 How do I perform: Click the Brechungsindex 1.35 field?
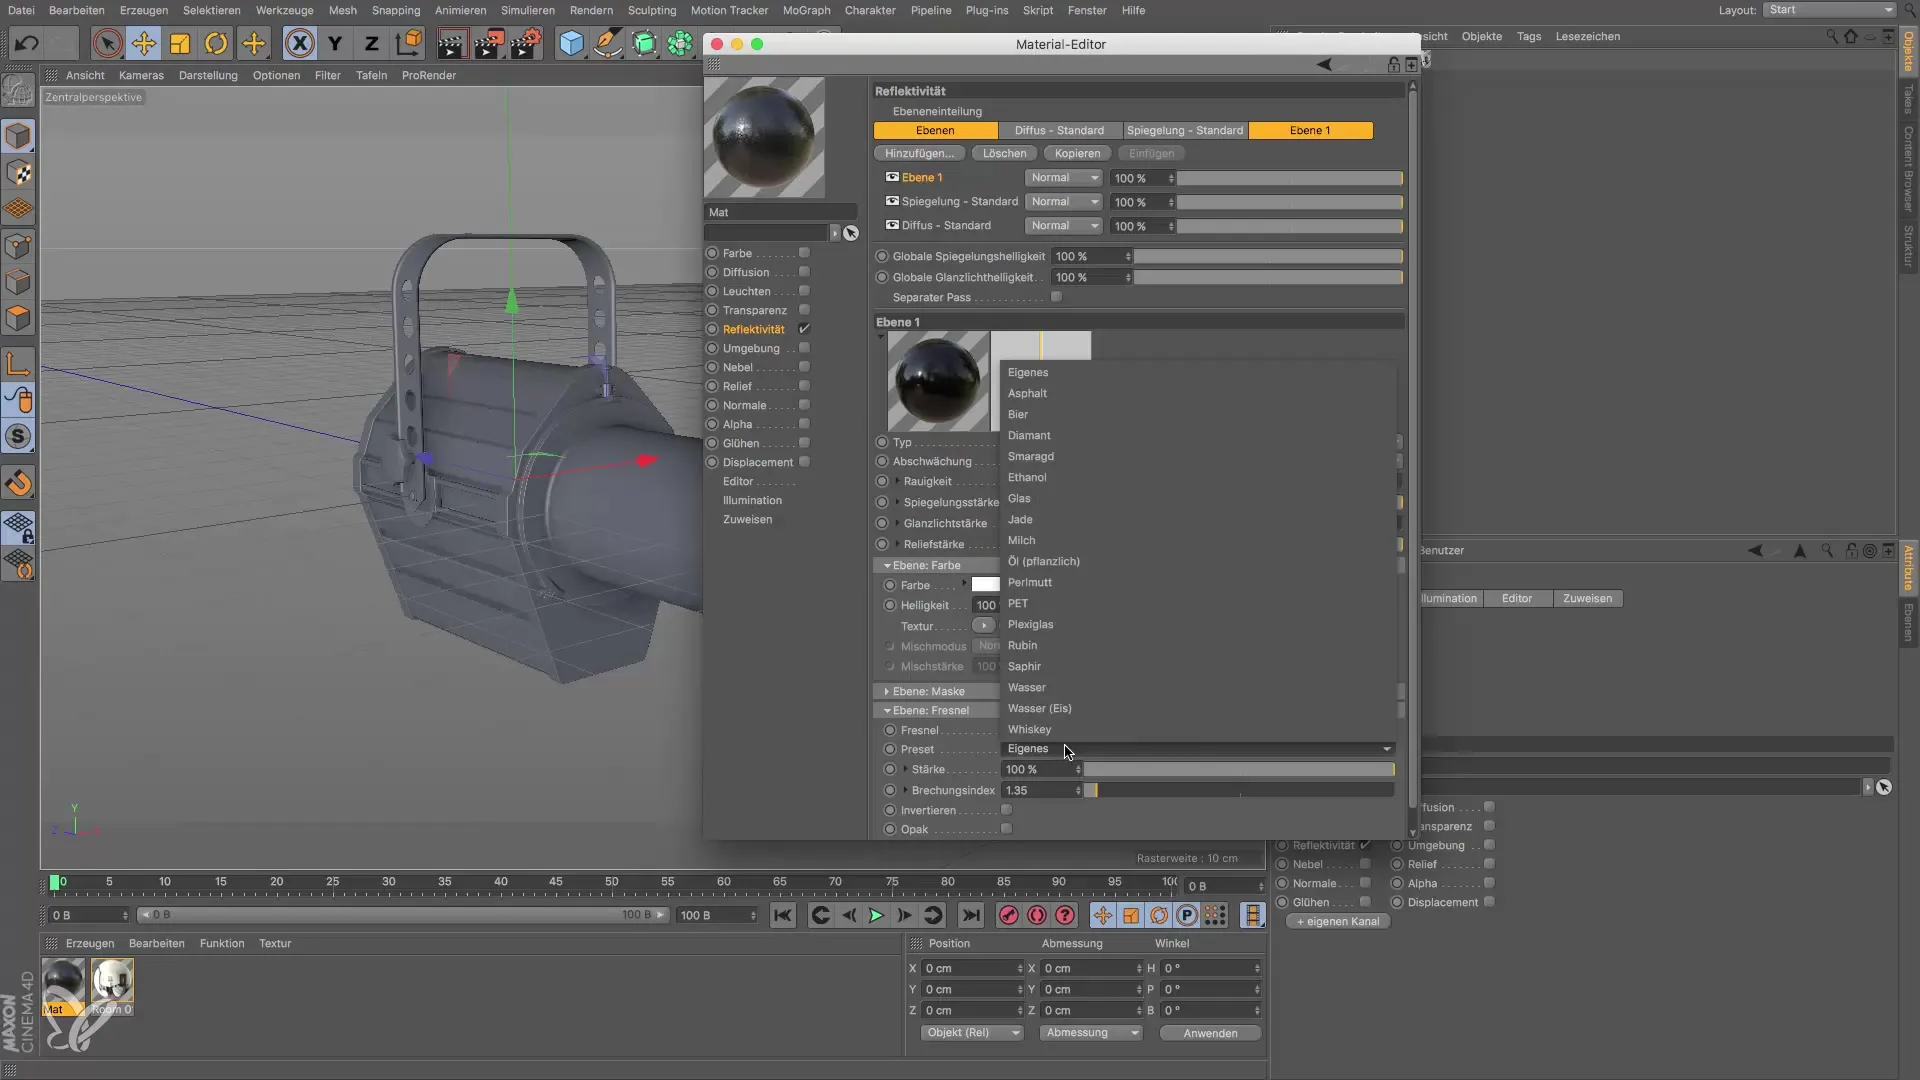coord(1041,790)
